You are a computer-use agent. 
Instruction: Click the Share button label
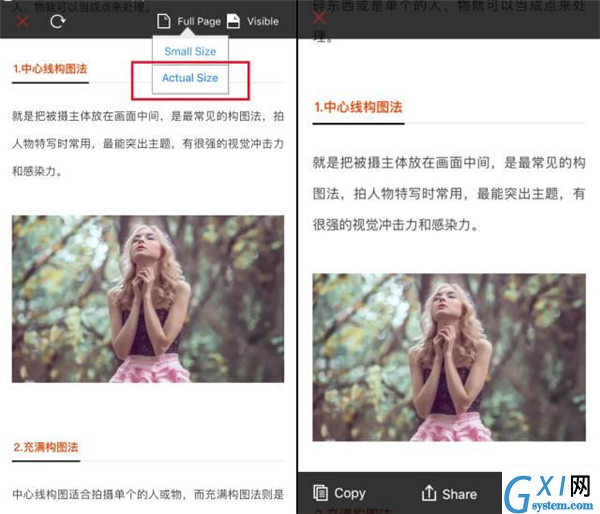point(460,494)
